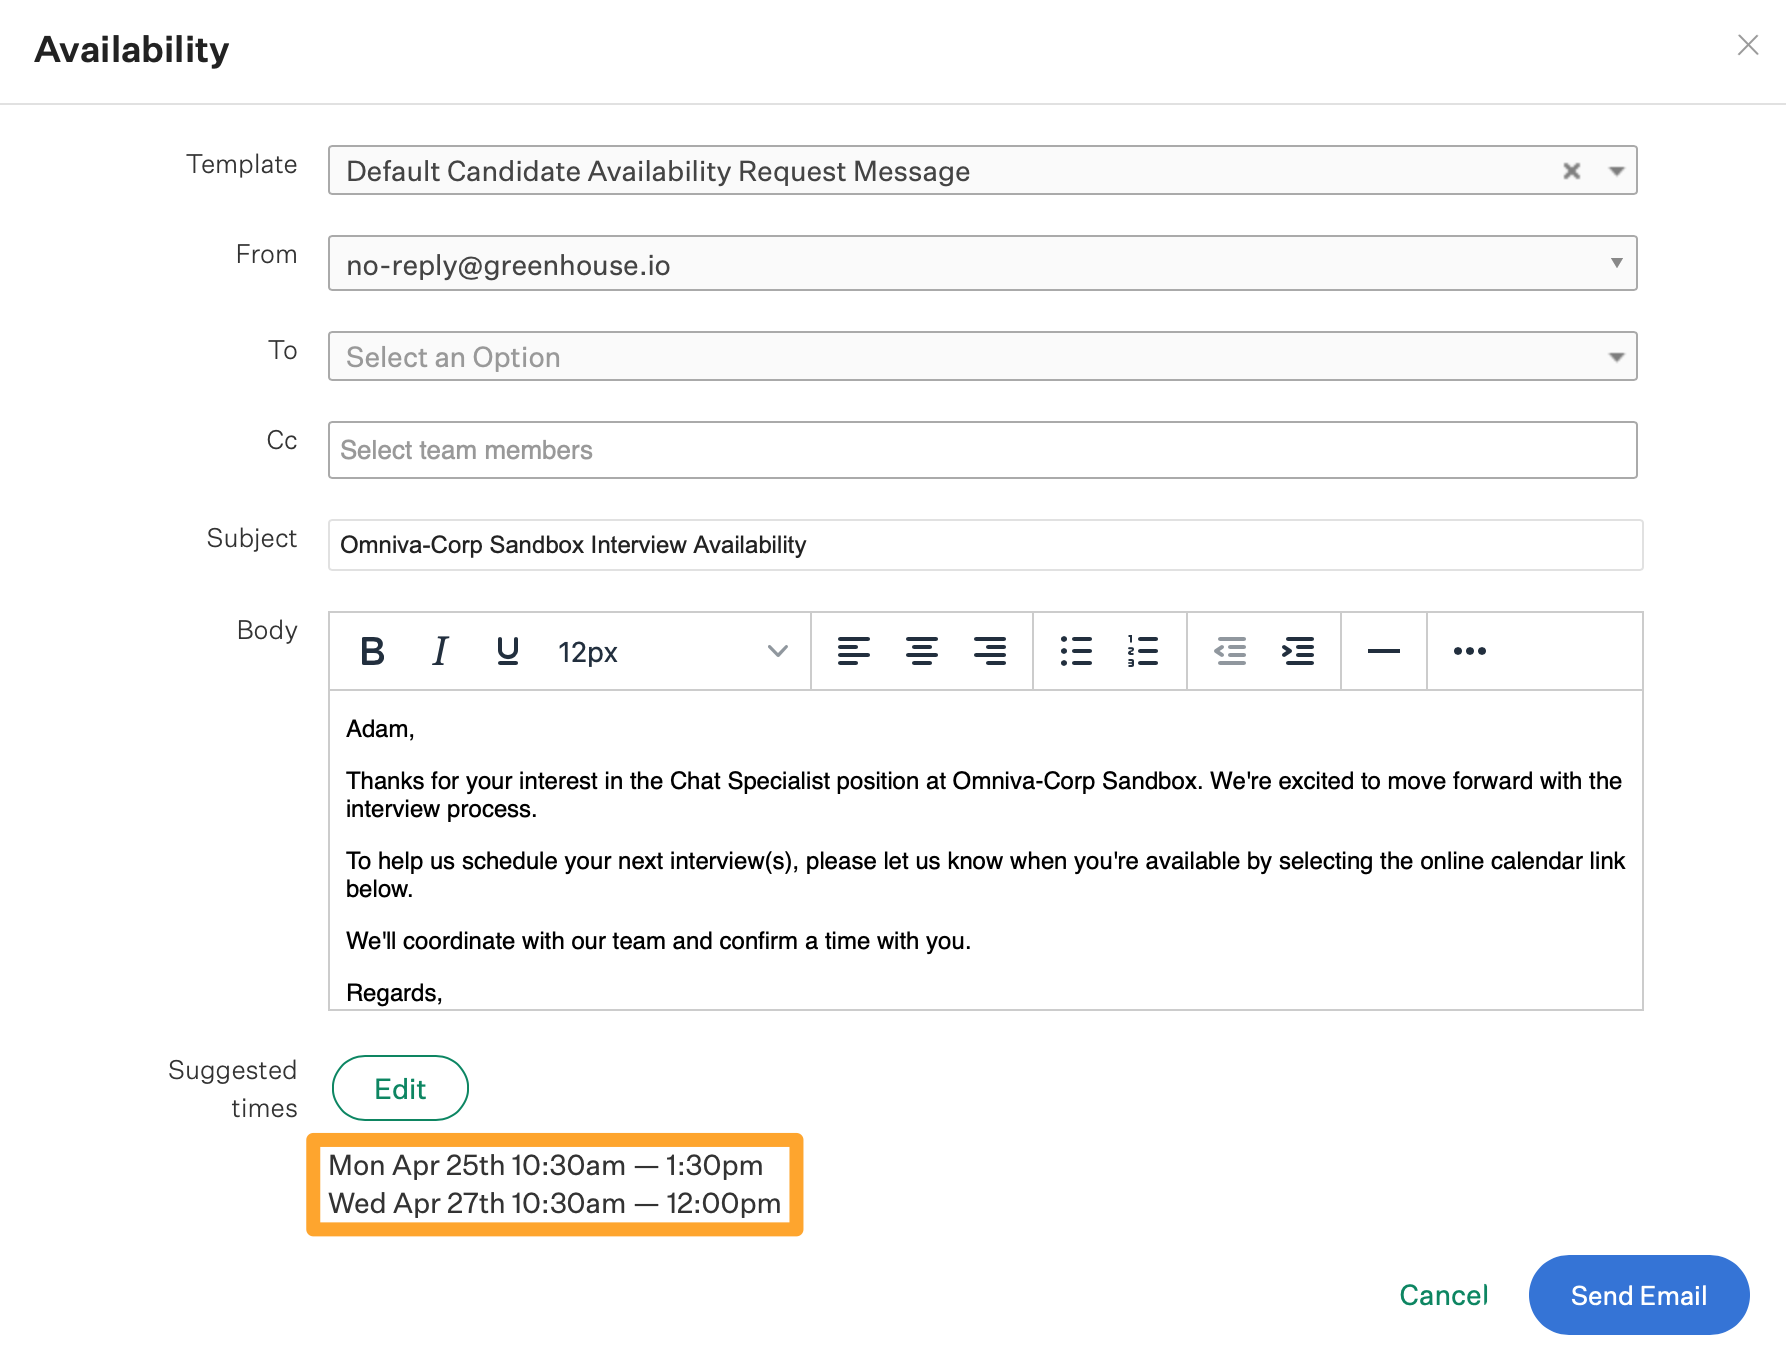Clear the selected template with X
Viewport: 1786px width, 1364px height.
coord(1572,171)
